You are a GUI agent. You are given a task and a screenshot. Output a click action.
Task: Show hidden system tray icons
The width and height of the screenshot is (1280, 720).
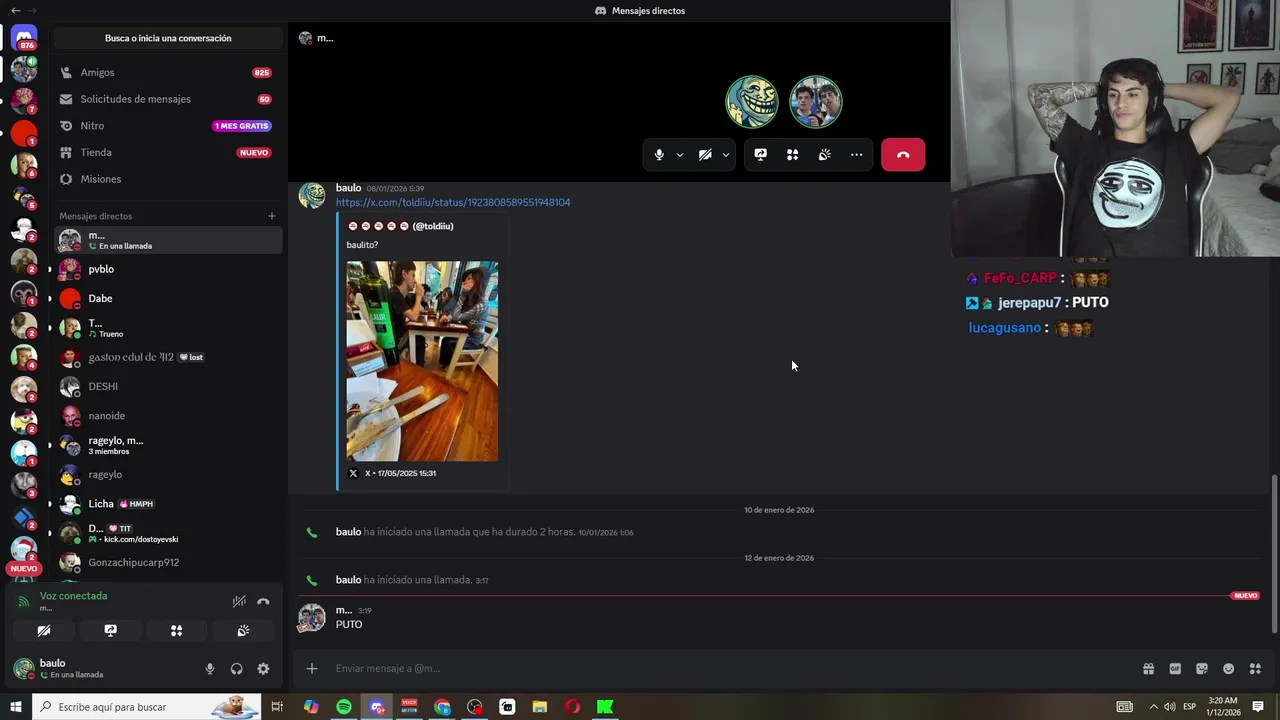click(x=1153, y=707)
